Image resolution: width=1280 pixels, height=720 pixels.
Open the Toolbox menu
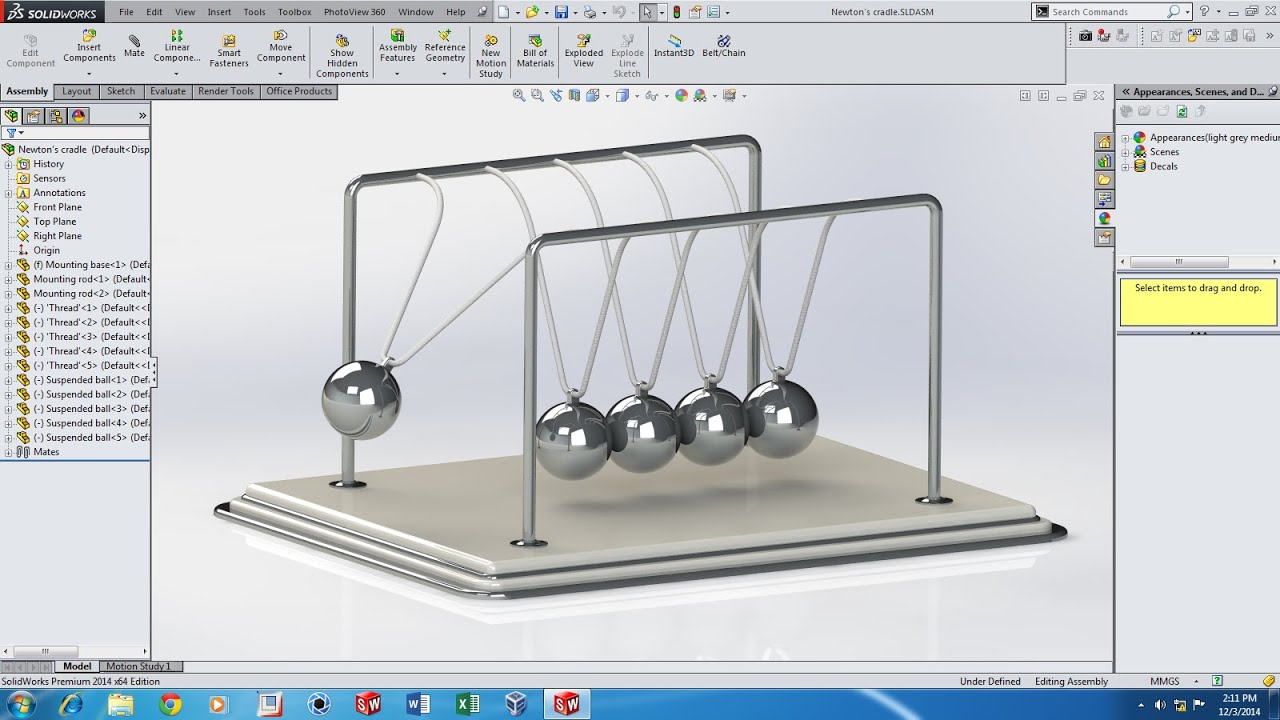coord(295,12)
